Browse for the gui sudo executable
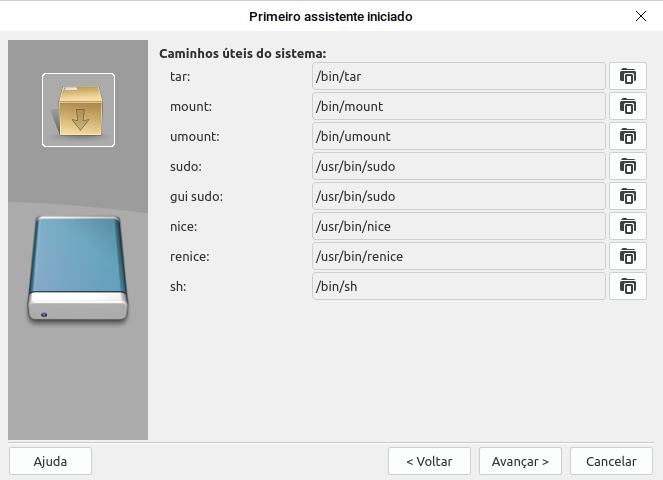The image size is (663, 480). coord(627,196)
